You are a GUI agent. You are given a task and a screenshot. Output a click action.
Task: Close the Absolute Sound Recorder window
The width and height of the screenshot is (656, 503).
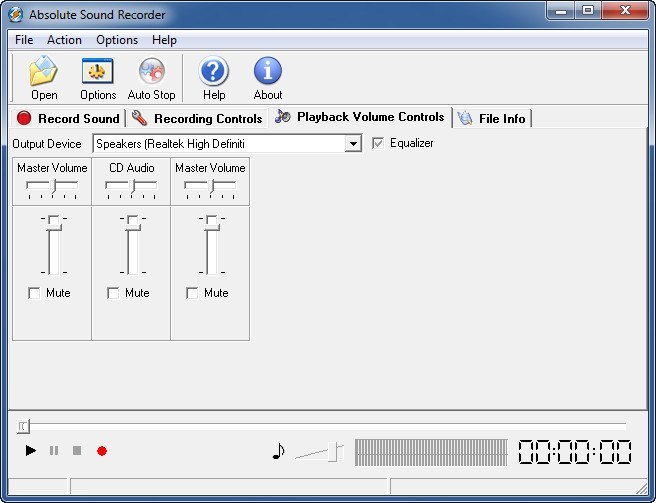pyautogui.click(x=625, y=10)
